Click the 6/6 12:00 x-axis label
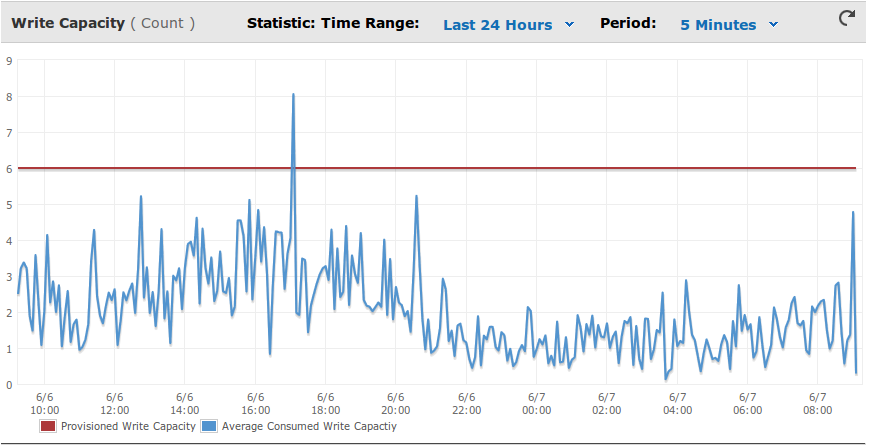Image resolution: width=869 pixels, height=446 pixels. [115, 404]
